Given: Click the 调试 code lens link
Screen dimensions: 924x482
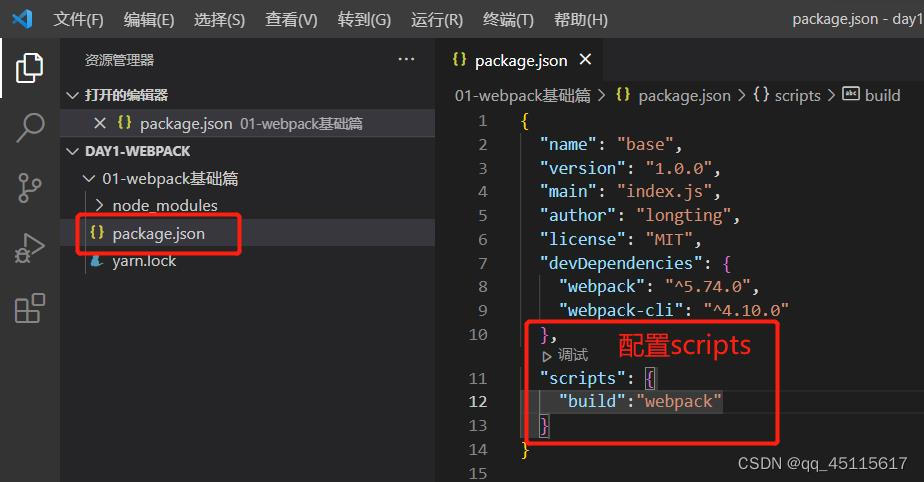Looking at the screenshot, I should (573, 355).
